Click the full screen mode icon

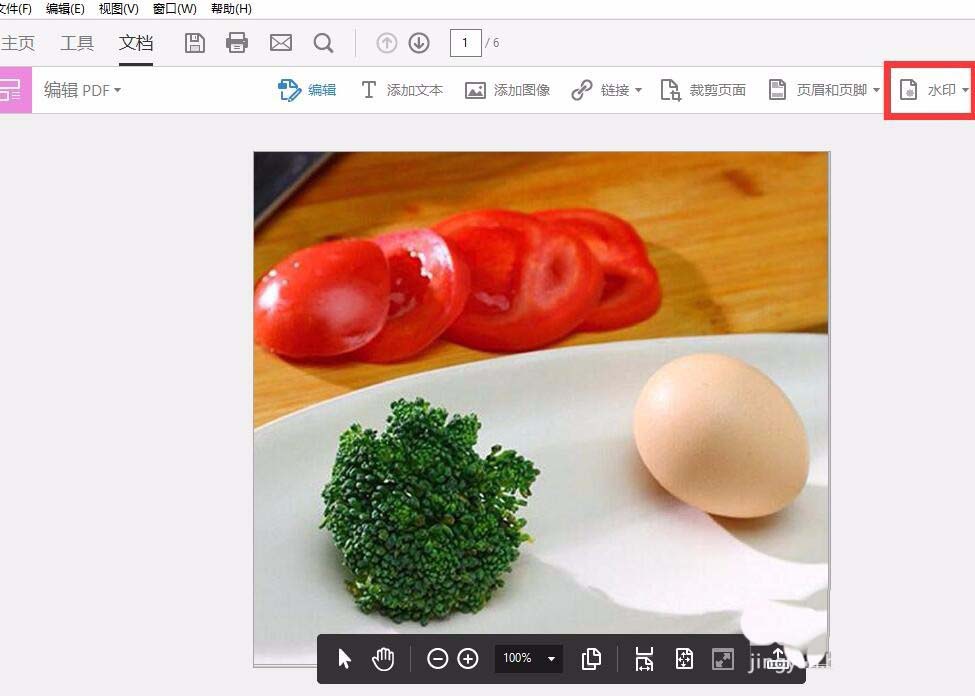[723, 659]
